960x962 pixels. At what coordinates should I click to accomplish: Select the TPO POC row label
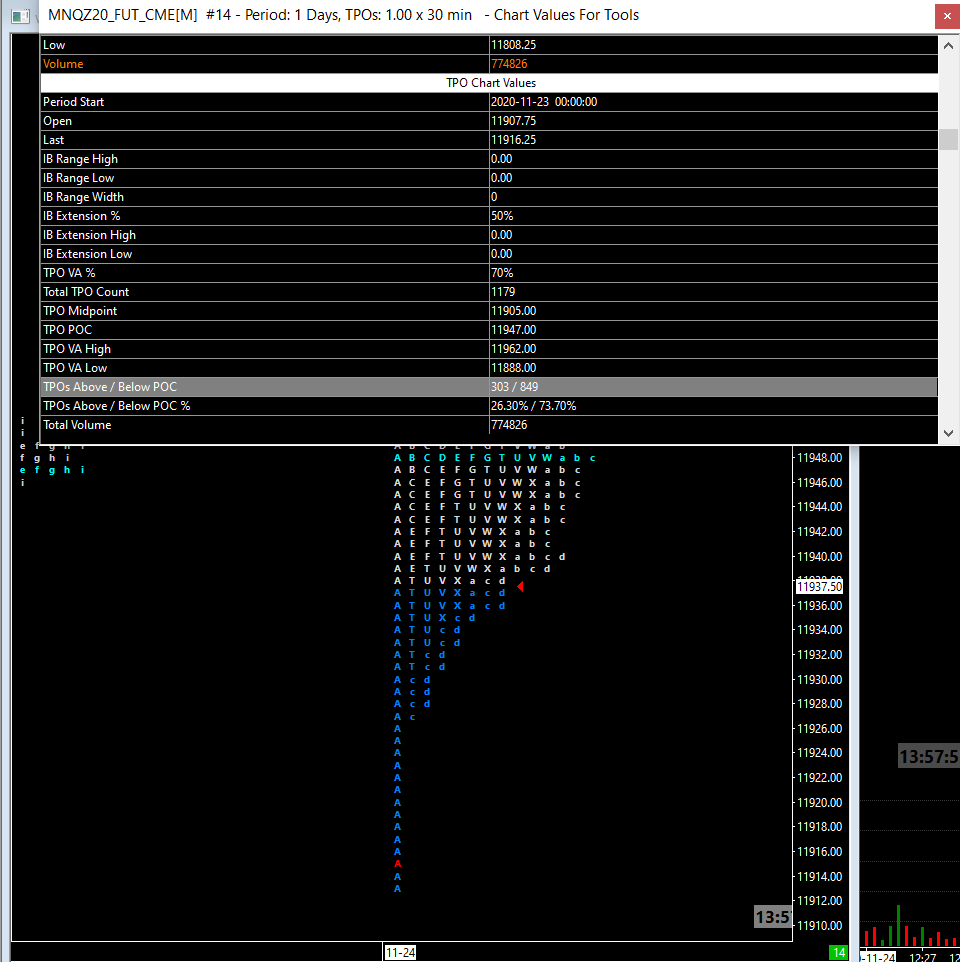coord(67,330)
